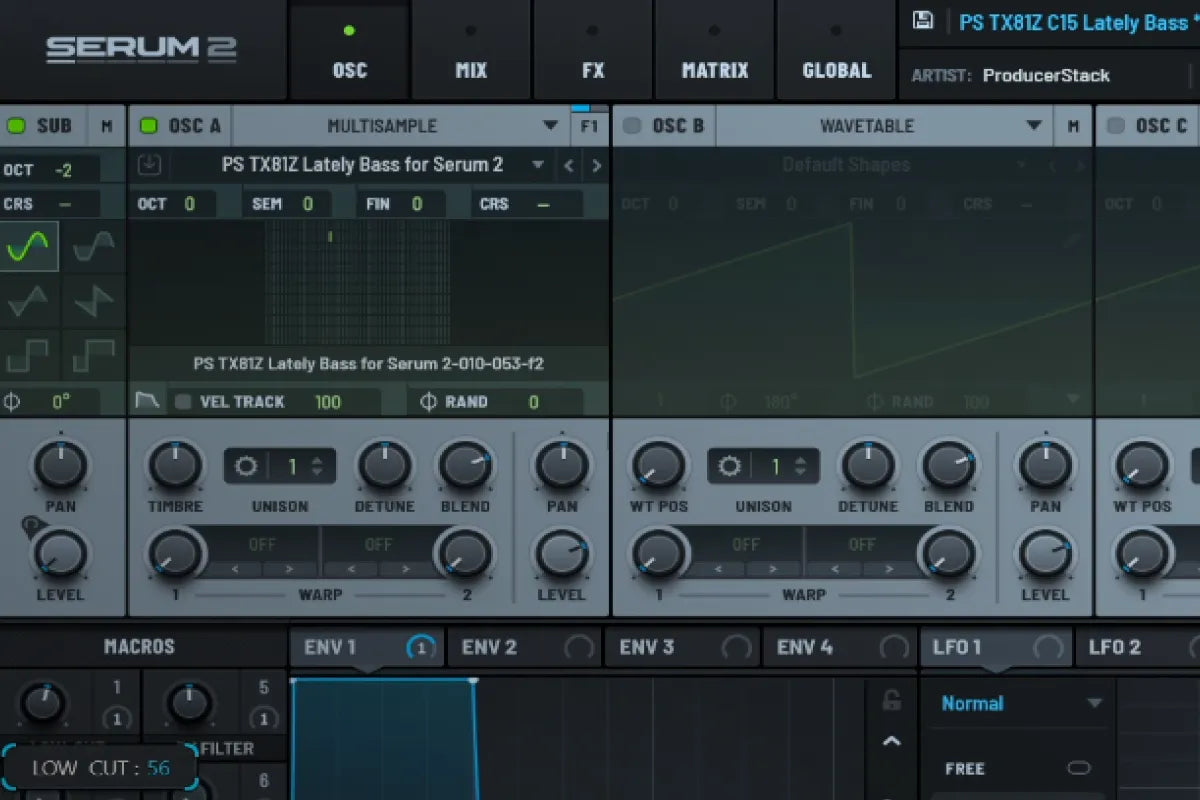
Task: Click OSC A unison settings gear icon
Action: [x=246, y=466]
